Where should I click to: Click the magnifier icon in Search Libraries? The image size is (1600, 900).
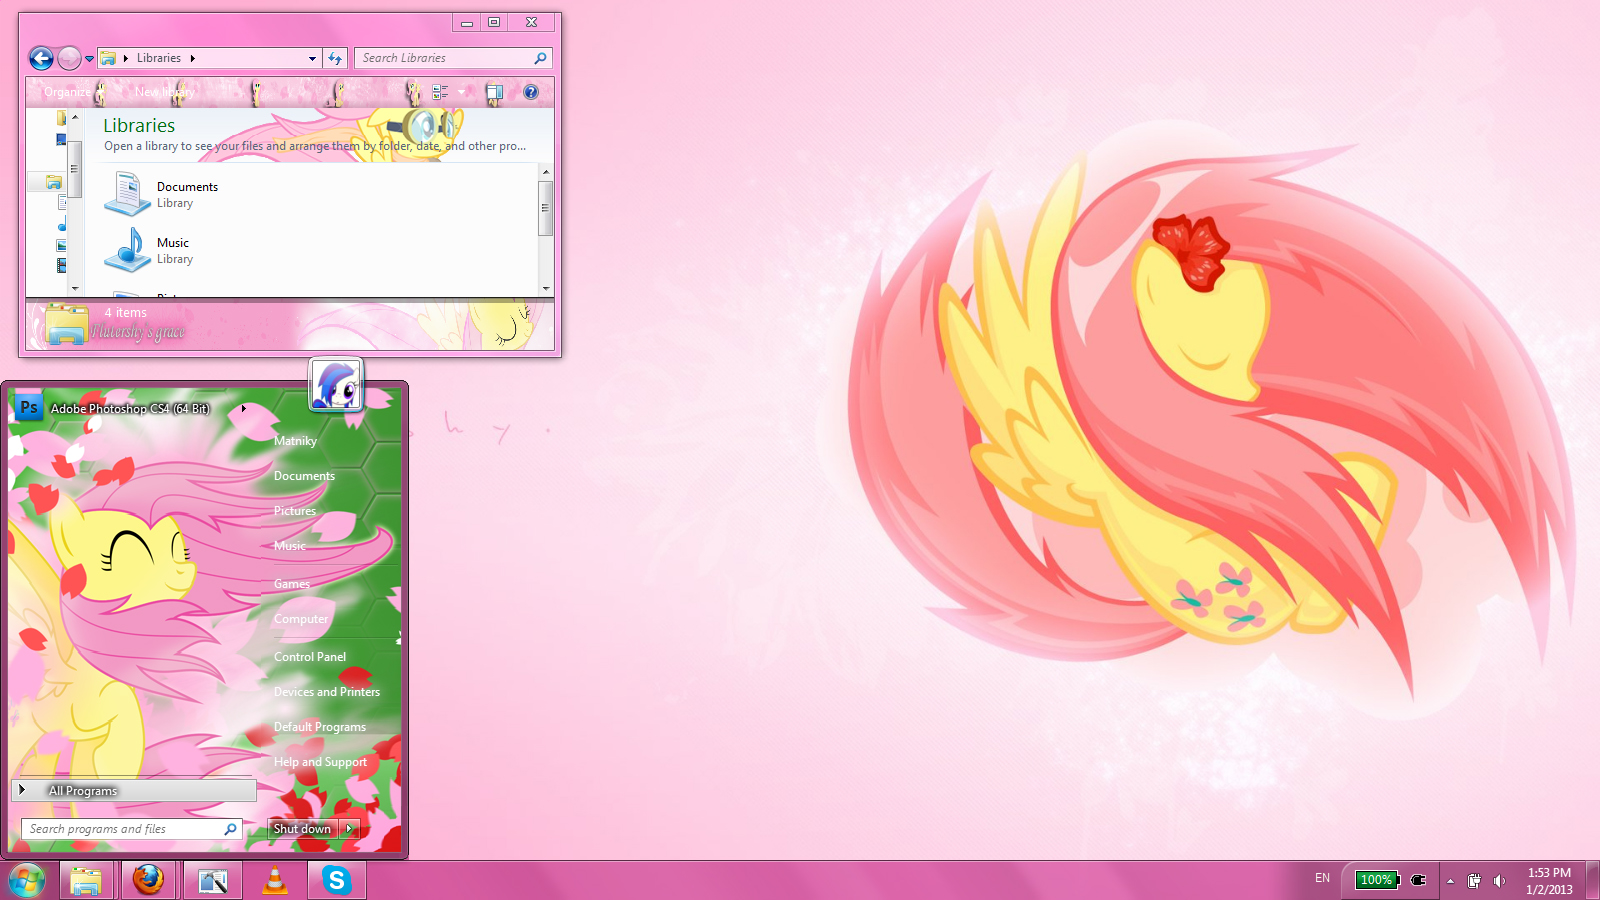pyautogui.click(x=540, y=58)
